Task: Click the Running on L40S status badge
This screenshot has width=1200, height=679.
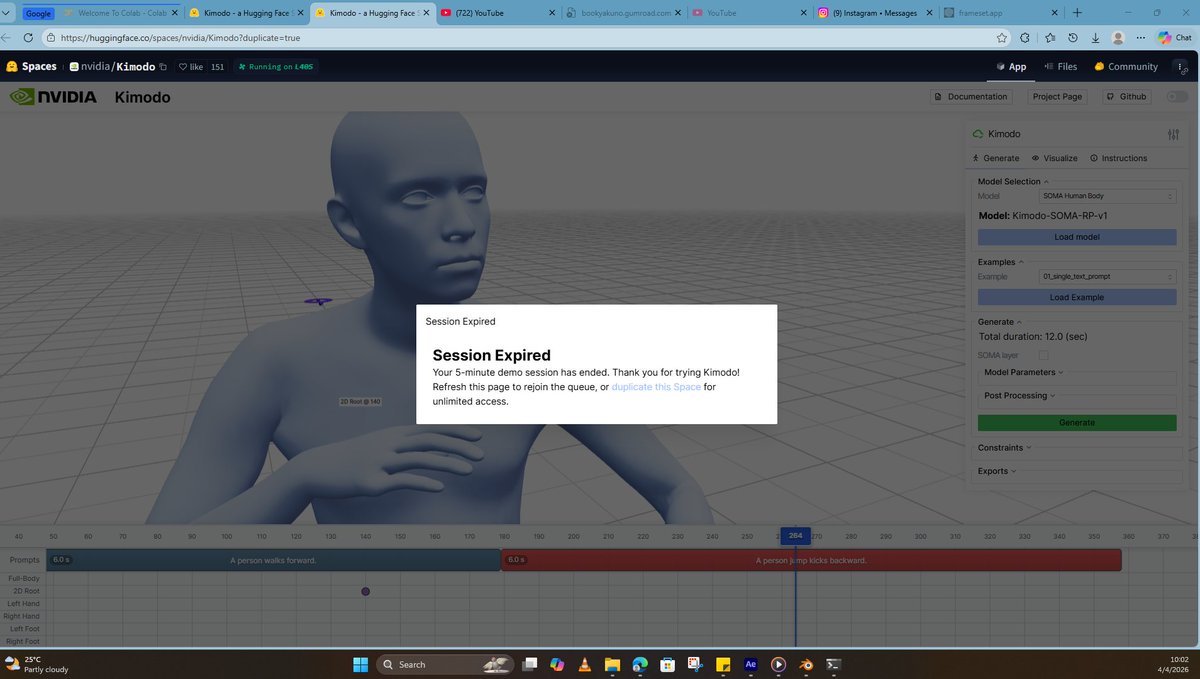Action: point(276,67)
